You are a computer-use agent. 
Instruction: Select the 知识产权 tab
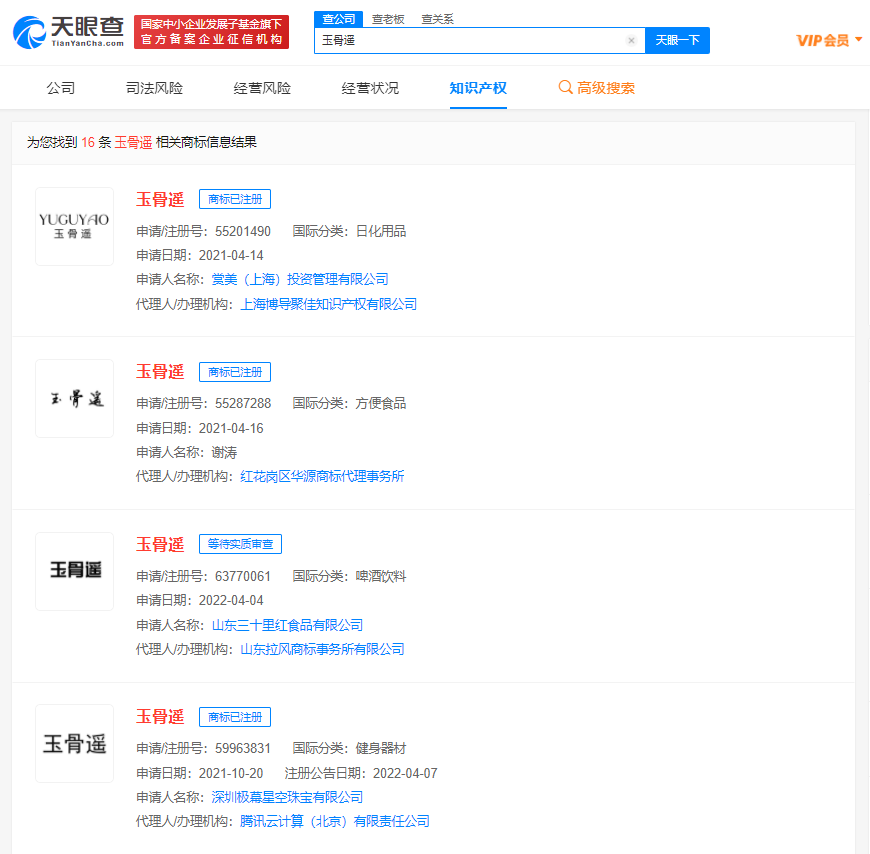coord(478,88)
